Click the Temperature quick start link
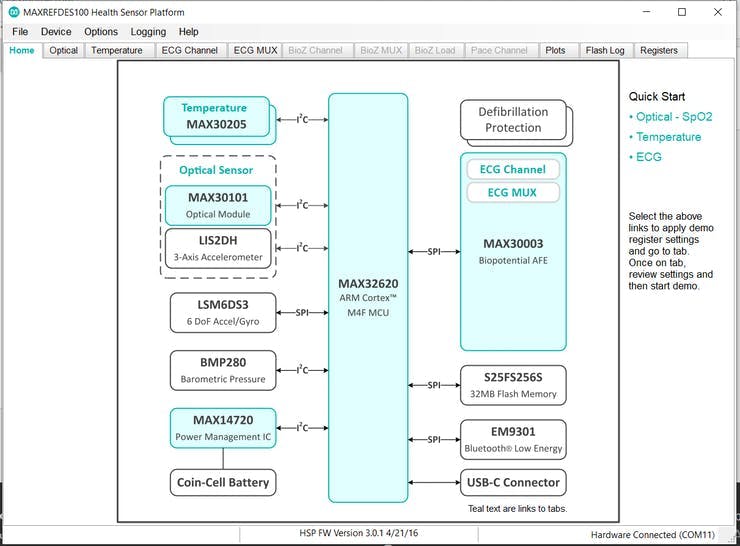740x546 pixels. pyautogui.click(x=668, y=137)
